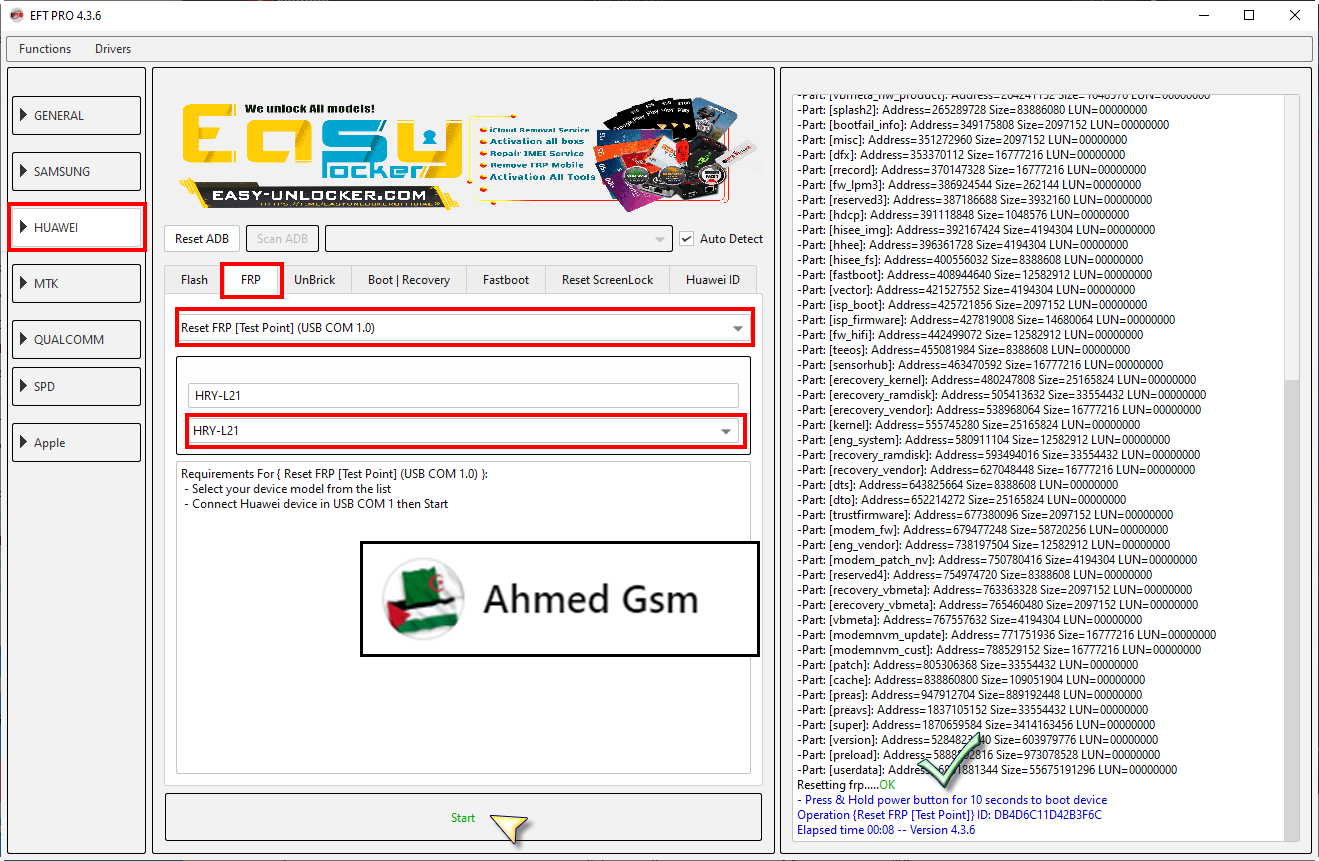Maximize the EFT PRO window

point(1249,15)
